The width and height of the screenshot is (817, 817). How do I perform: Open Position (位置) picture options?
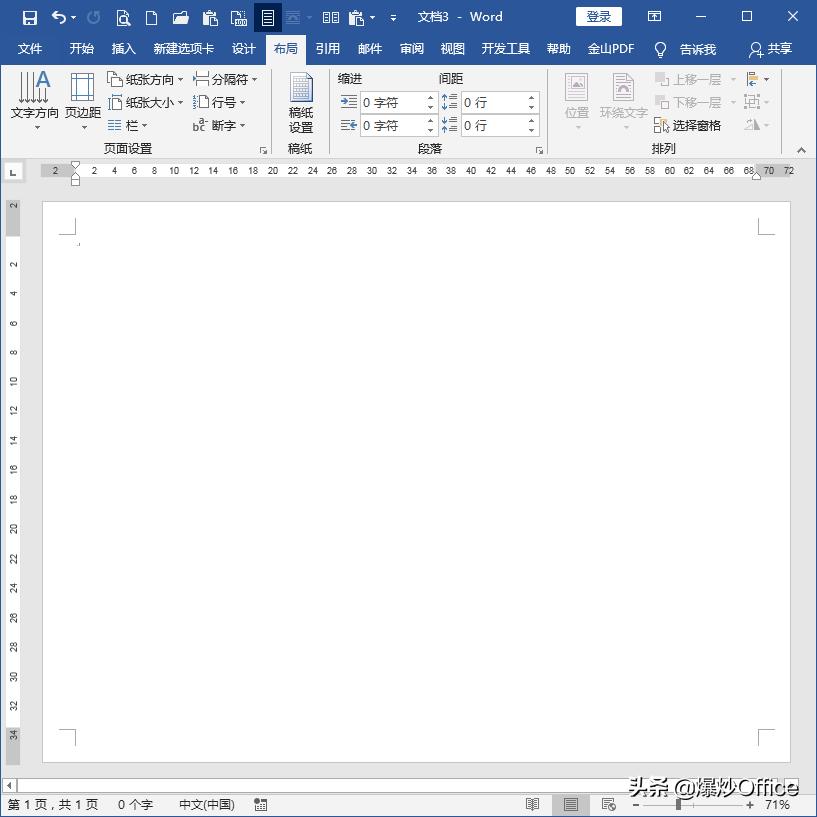(x=577, y=101)
